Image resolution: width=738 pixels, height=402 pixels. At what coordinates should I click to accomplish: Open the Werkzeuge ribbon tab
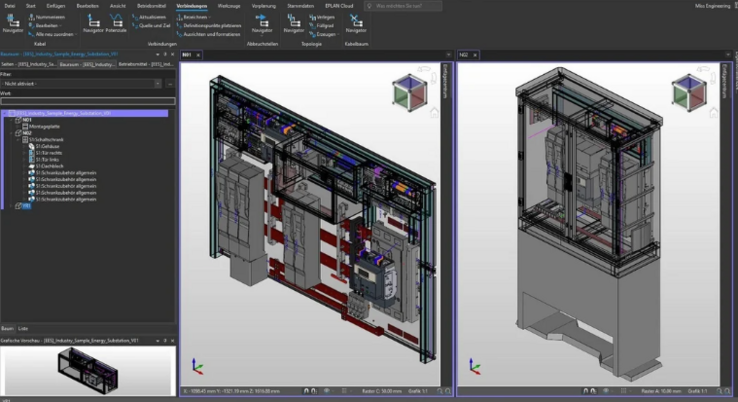(229, 5)
